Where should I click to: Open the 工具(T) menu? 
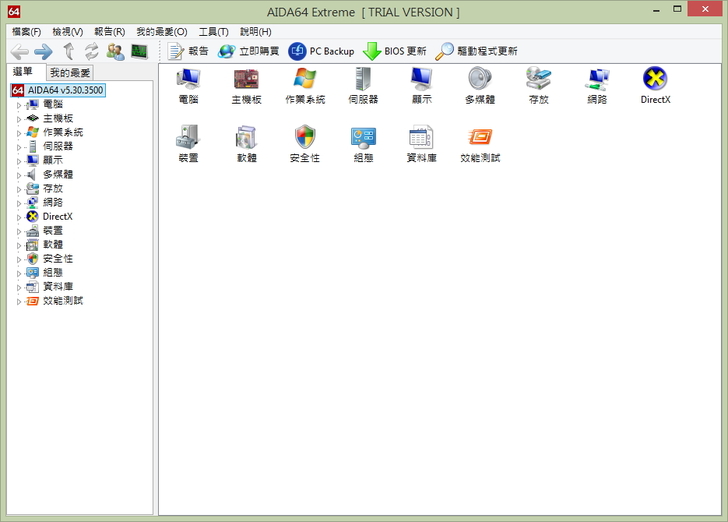point(213,32)
